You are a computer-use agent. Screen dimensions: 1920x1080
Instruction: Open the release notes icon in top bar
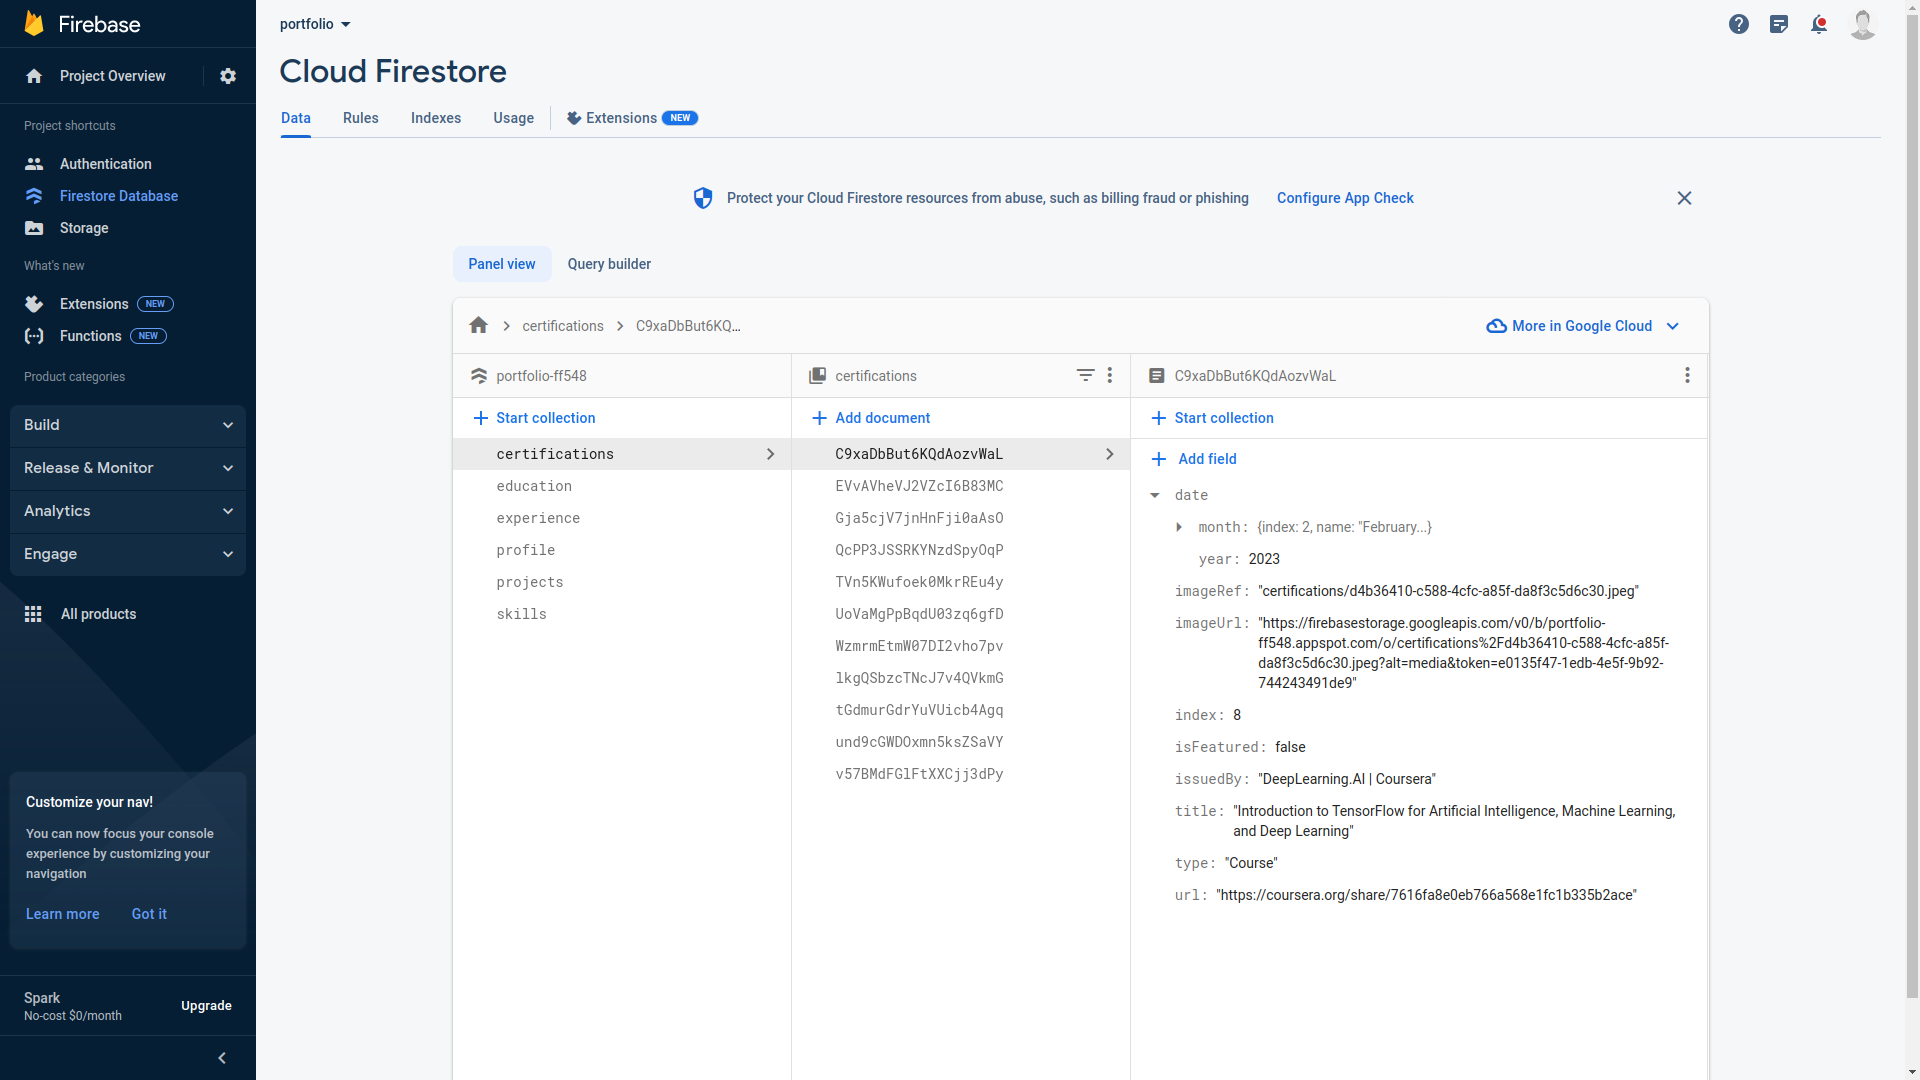coord(1778,24)
